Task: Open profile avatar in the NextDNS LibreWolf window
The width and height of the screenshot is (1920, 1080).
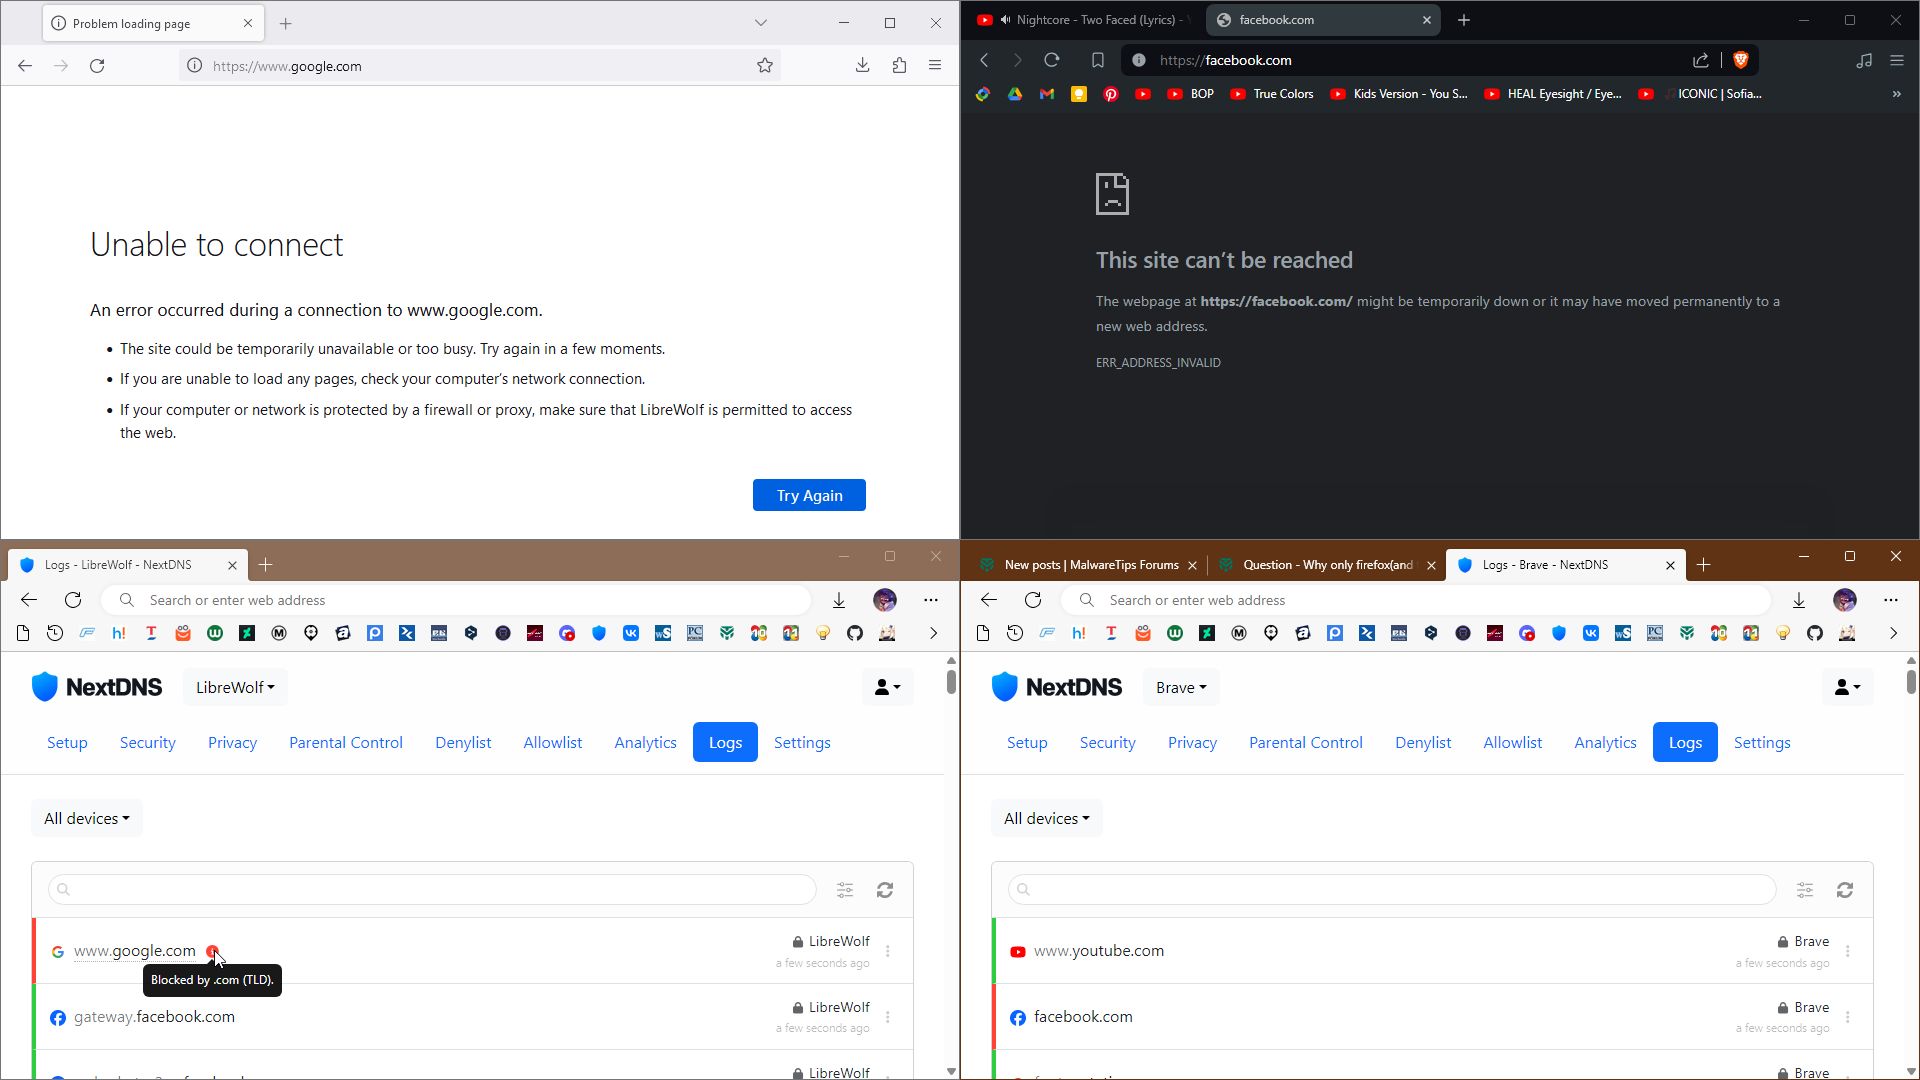Action: [885, 600]
